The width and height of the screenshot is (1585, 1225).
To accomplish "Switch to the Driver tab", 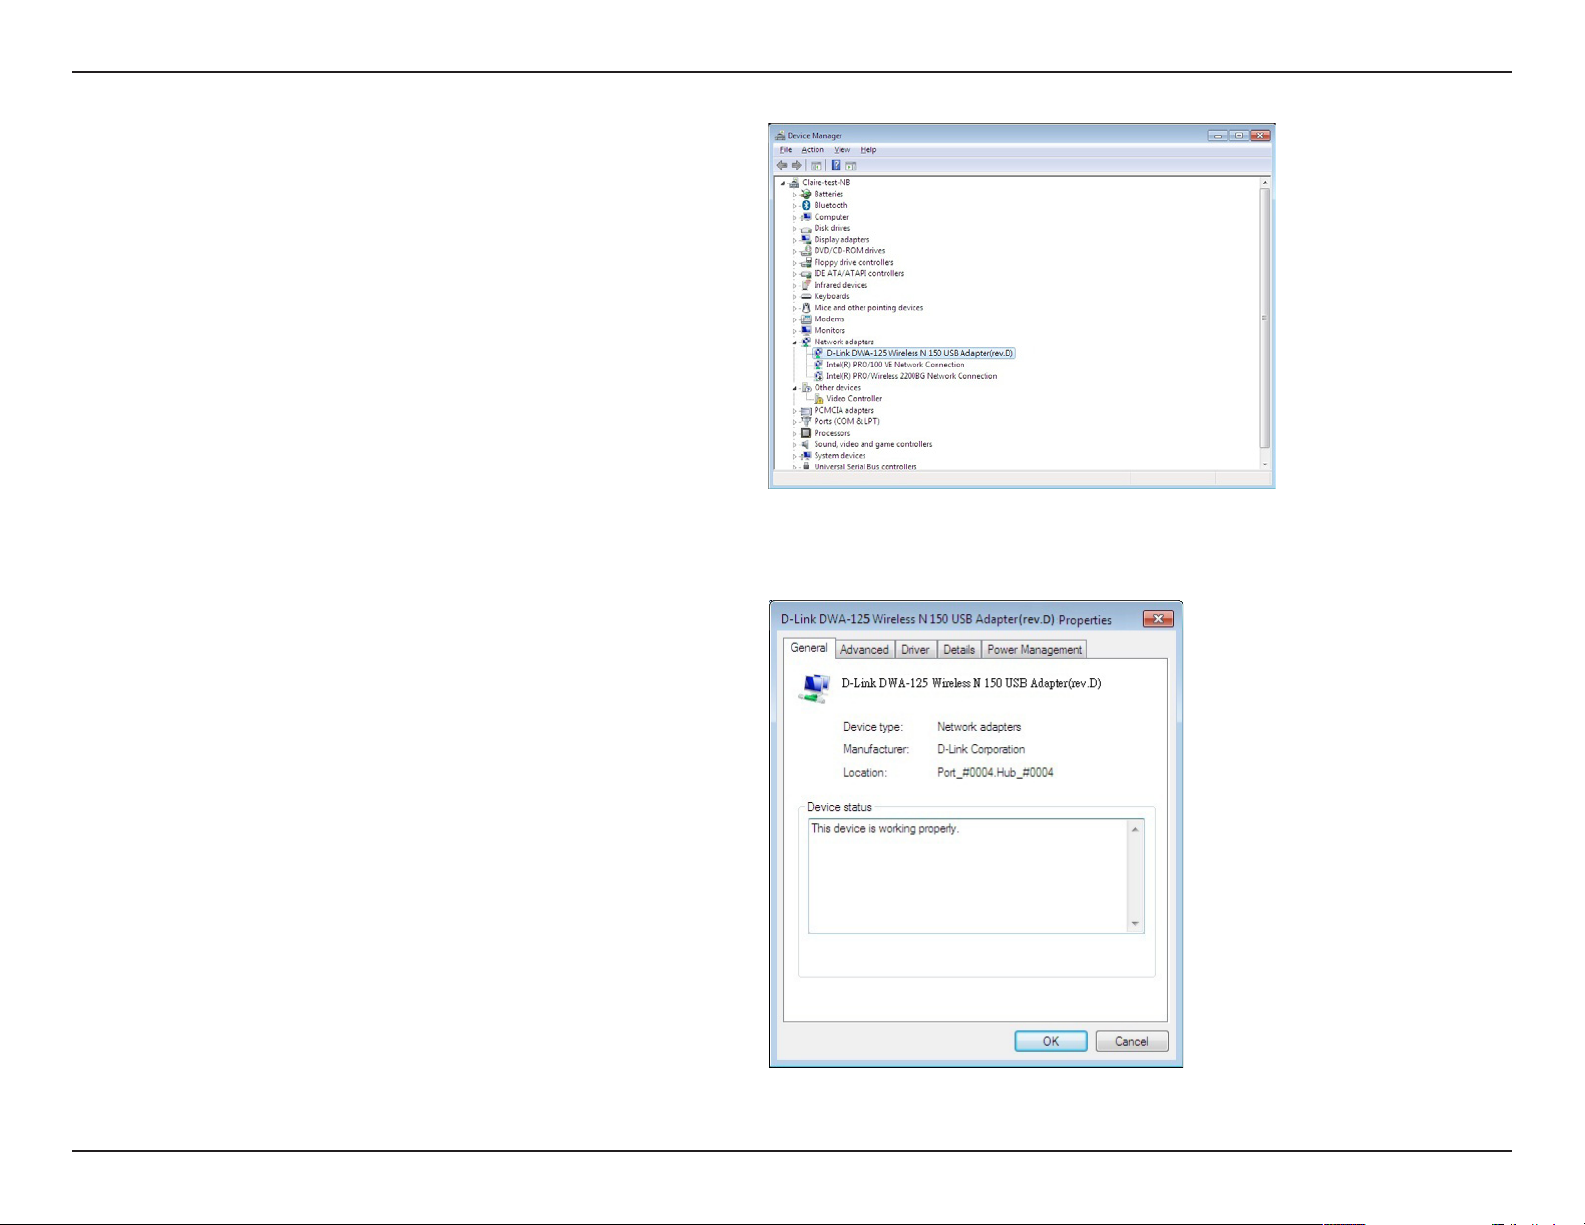I will click(915, 649).
